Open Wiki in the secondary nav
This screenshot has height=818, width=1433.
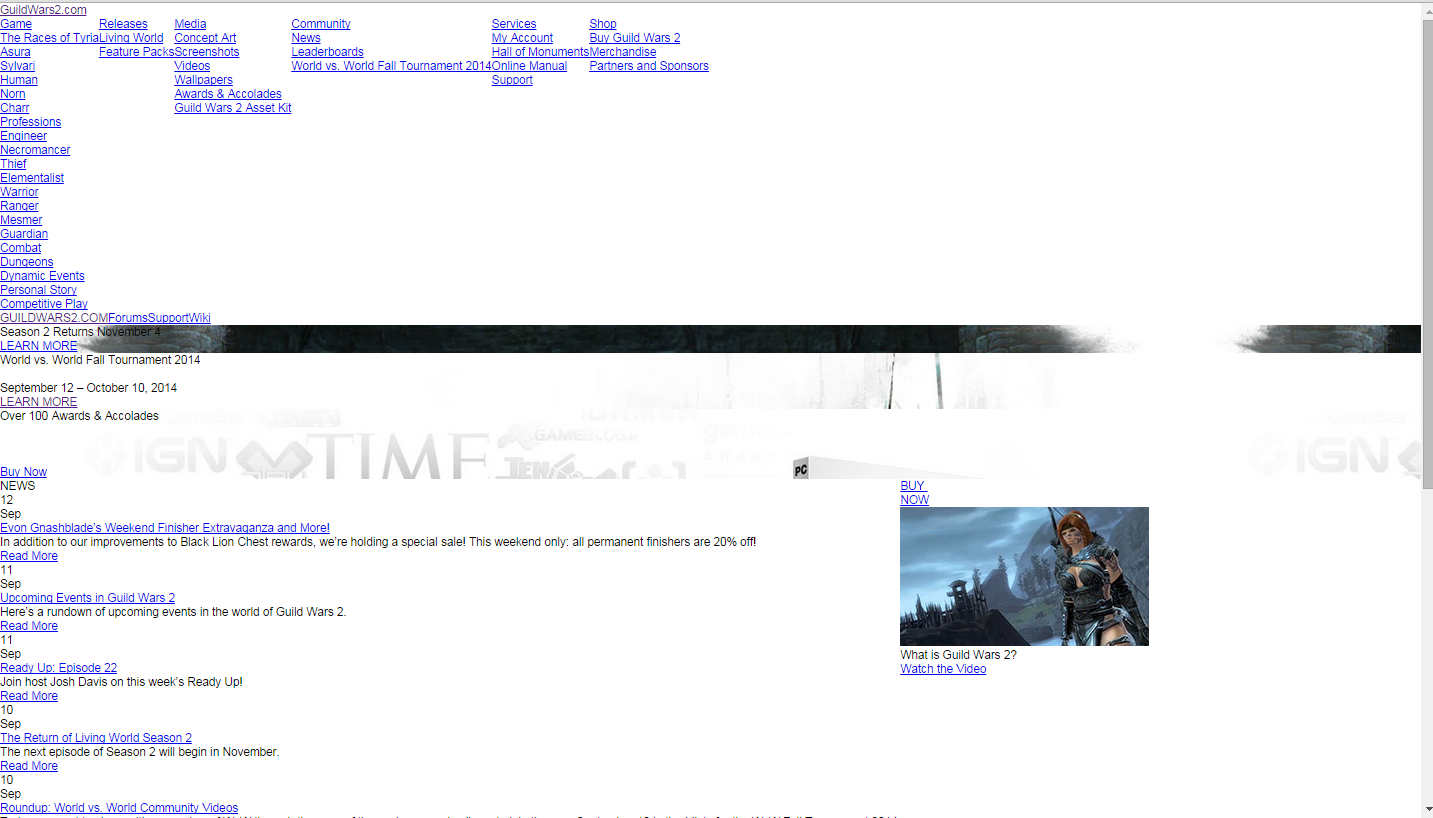click(200, 318)
